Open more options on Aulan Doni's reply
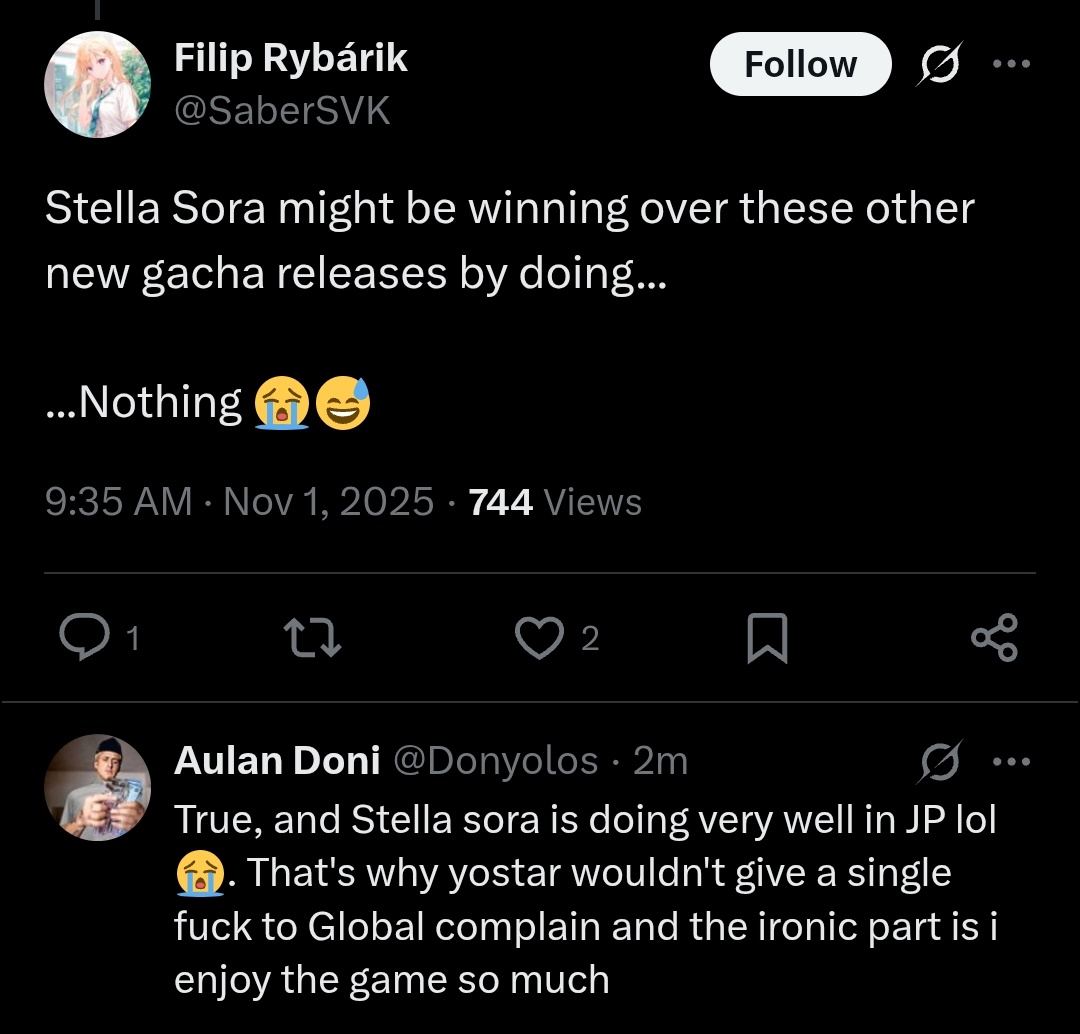The image size is (1080, 1034). (x=1010, y=762)
